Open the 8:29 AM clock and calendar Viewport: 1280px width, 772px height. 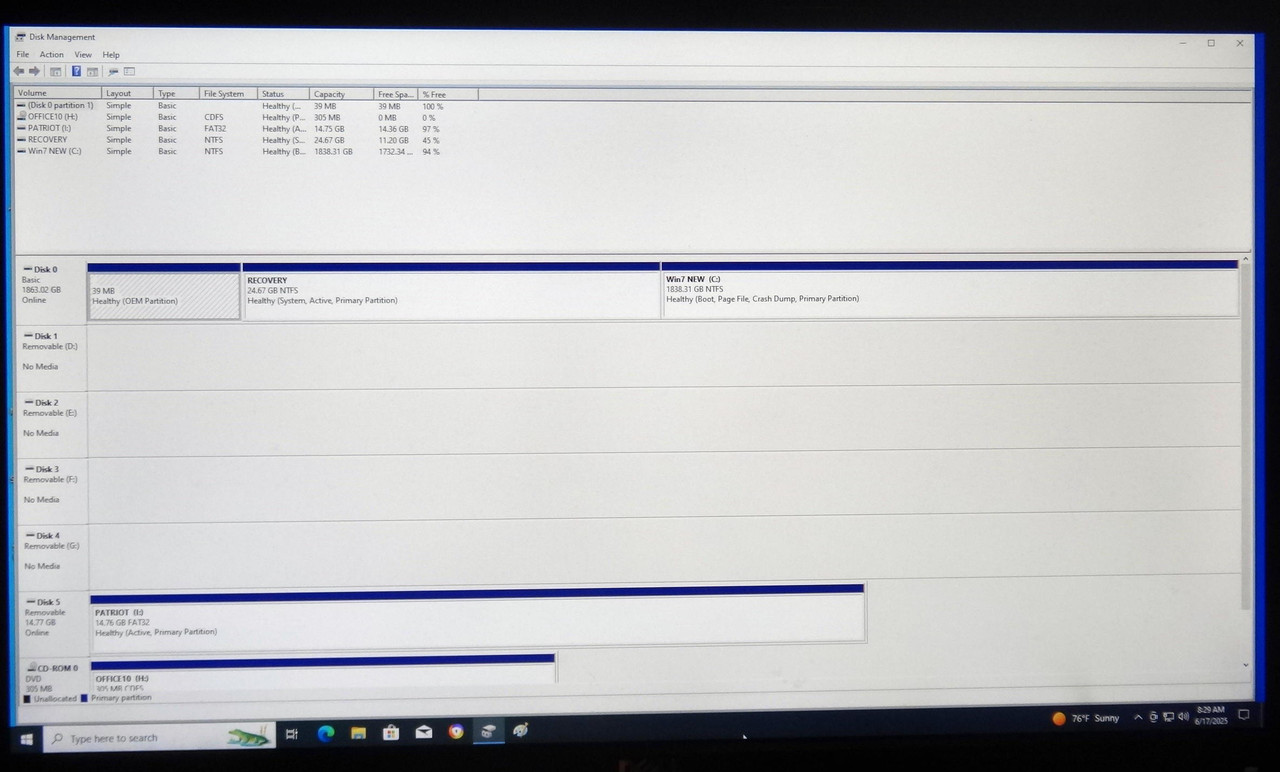pyautogui.click(x=1211, y=714)
